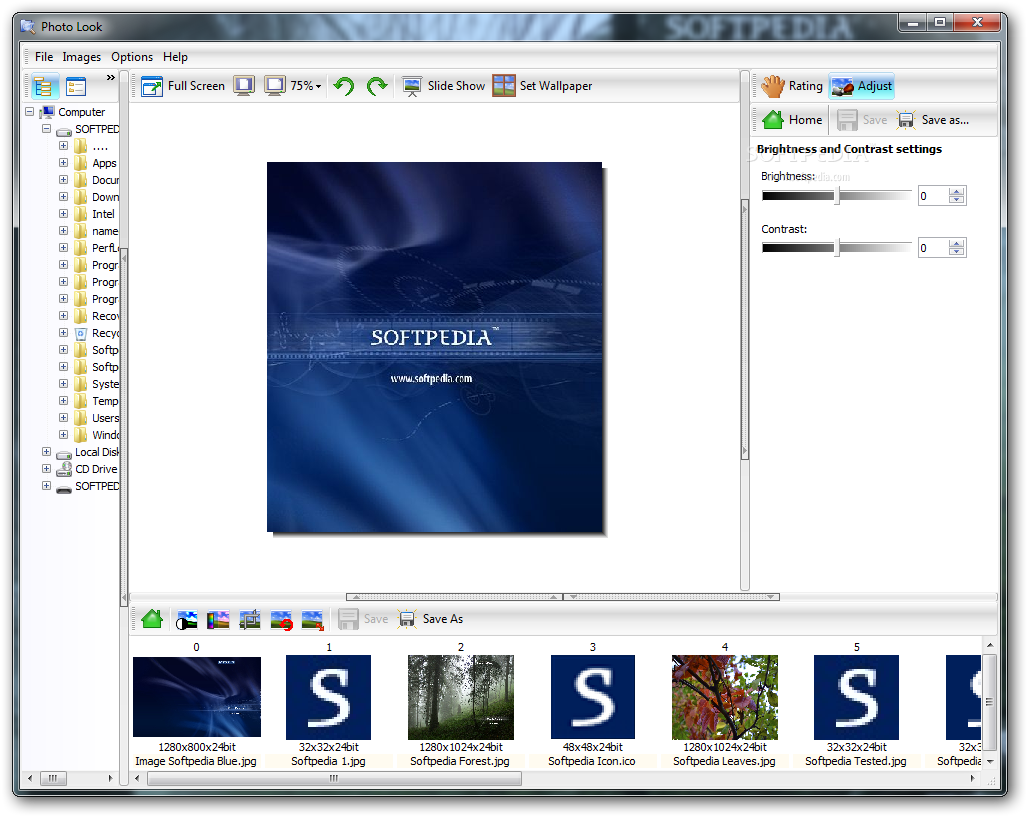This screenshot has height=817, width=1028.
Task: Open the Help menu
Action: coord(175,57)
